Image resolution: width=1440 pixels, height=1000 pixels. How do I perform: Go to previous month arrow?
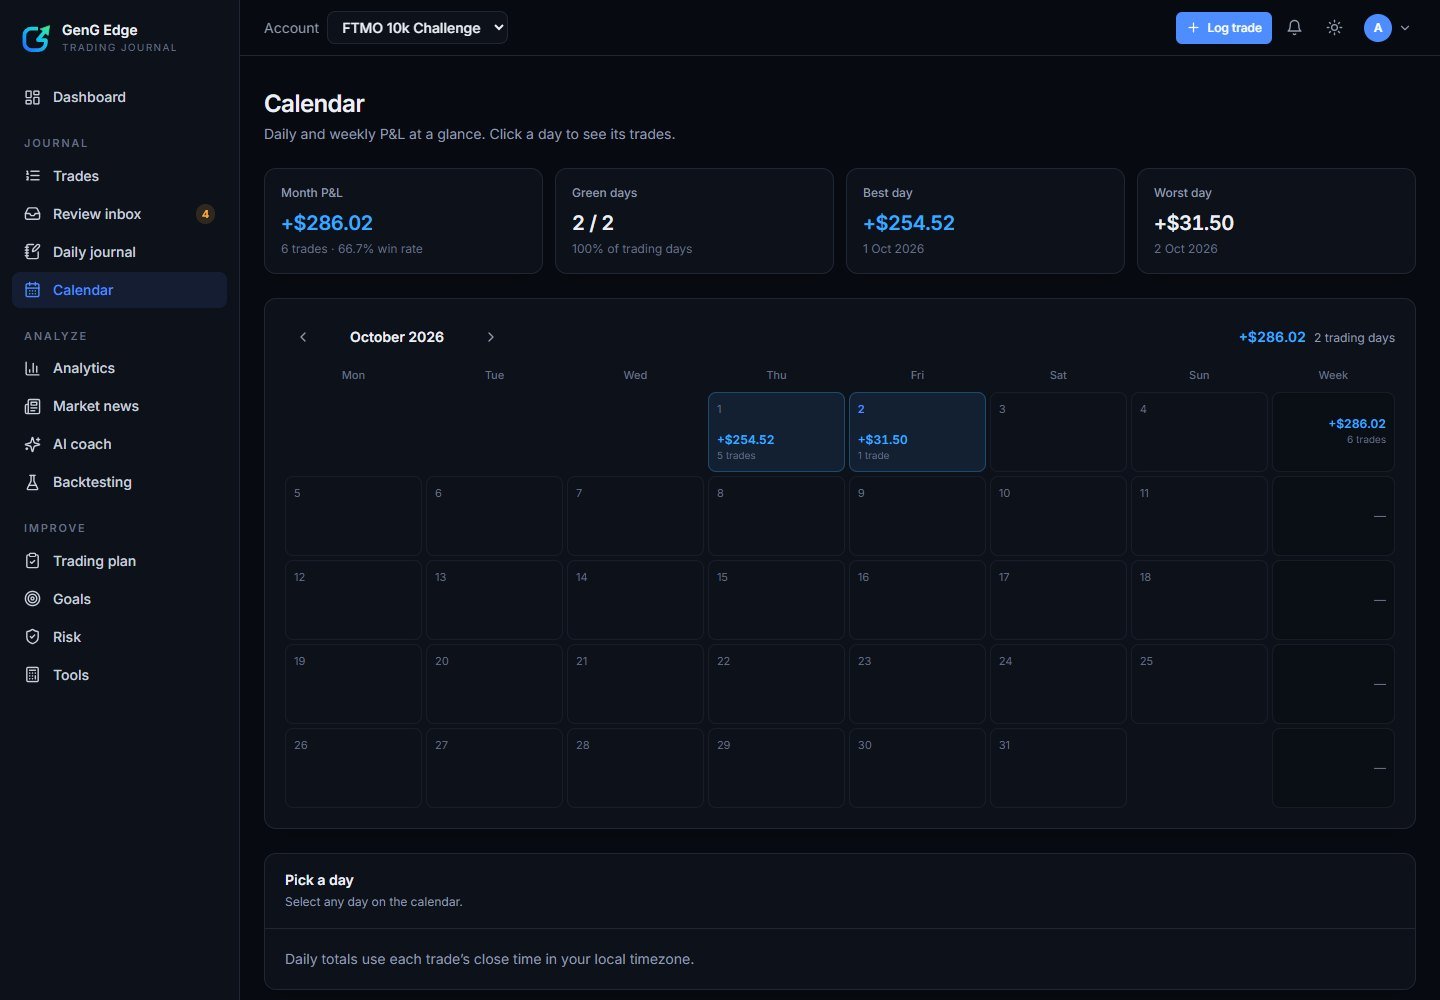303,337
